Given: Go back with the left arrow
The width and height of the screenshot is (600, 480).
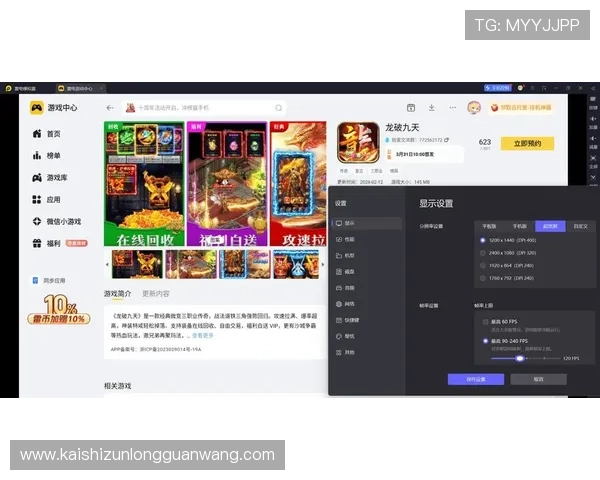Looking at the screenshot, I should click(x=110, y=108).
